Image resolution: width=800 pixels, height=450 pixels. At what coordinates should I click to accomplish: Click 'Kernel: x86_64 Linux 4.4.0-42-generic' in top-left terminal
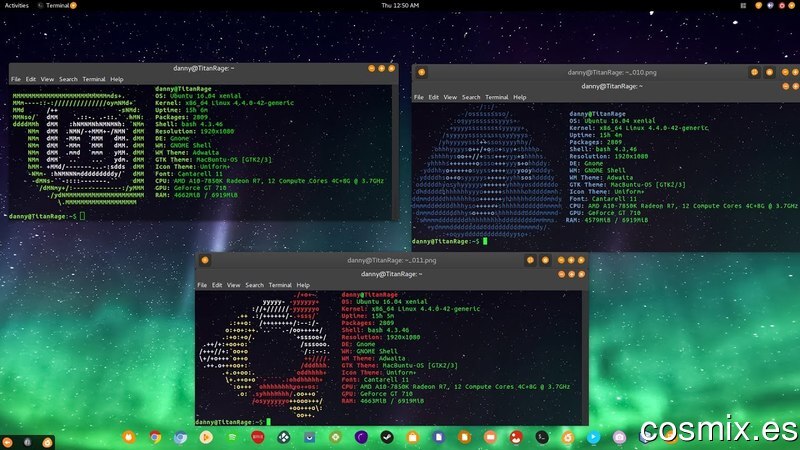tap(224, 103)
